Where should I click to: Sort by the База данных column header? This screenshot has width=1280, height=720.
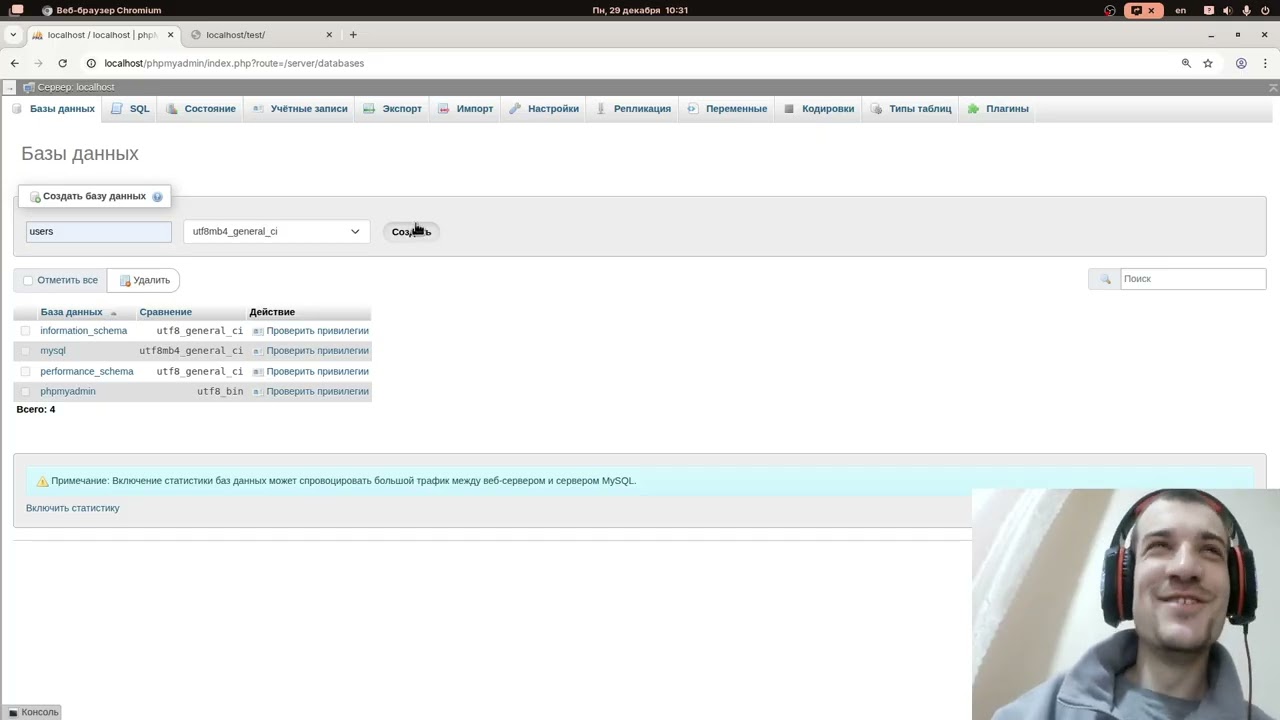pos(71,312)
